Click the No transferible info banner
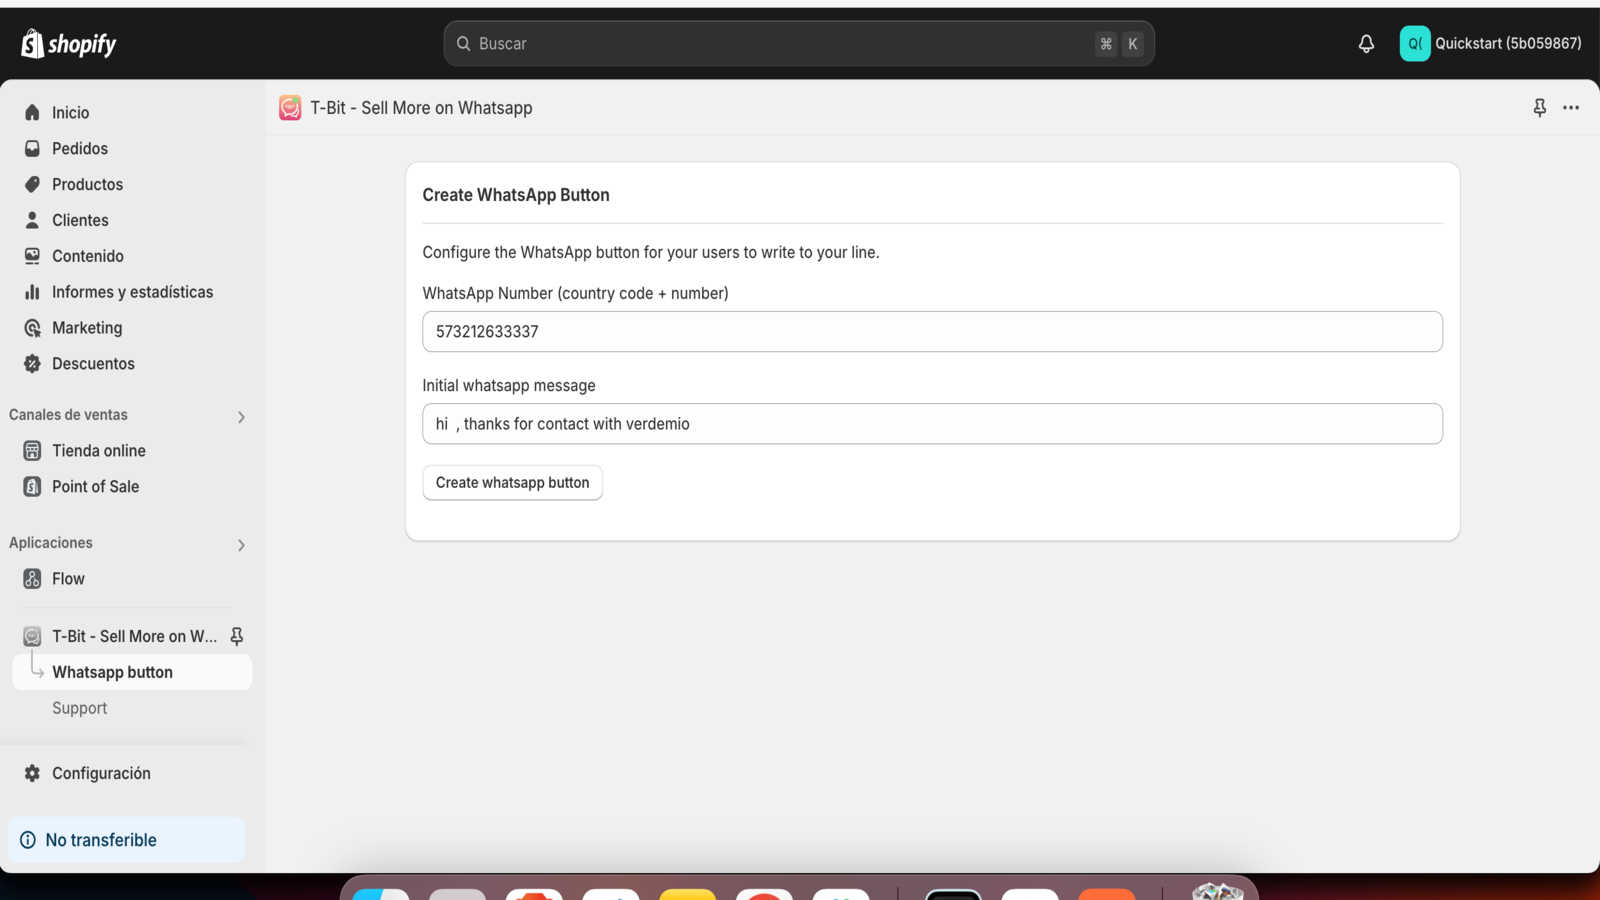The image size is (1600, 900). pos(126,840)
